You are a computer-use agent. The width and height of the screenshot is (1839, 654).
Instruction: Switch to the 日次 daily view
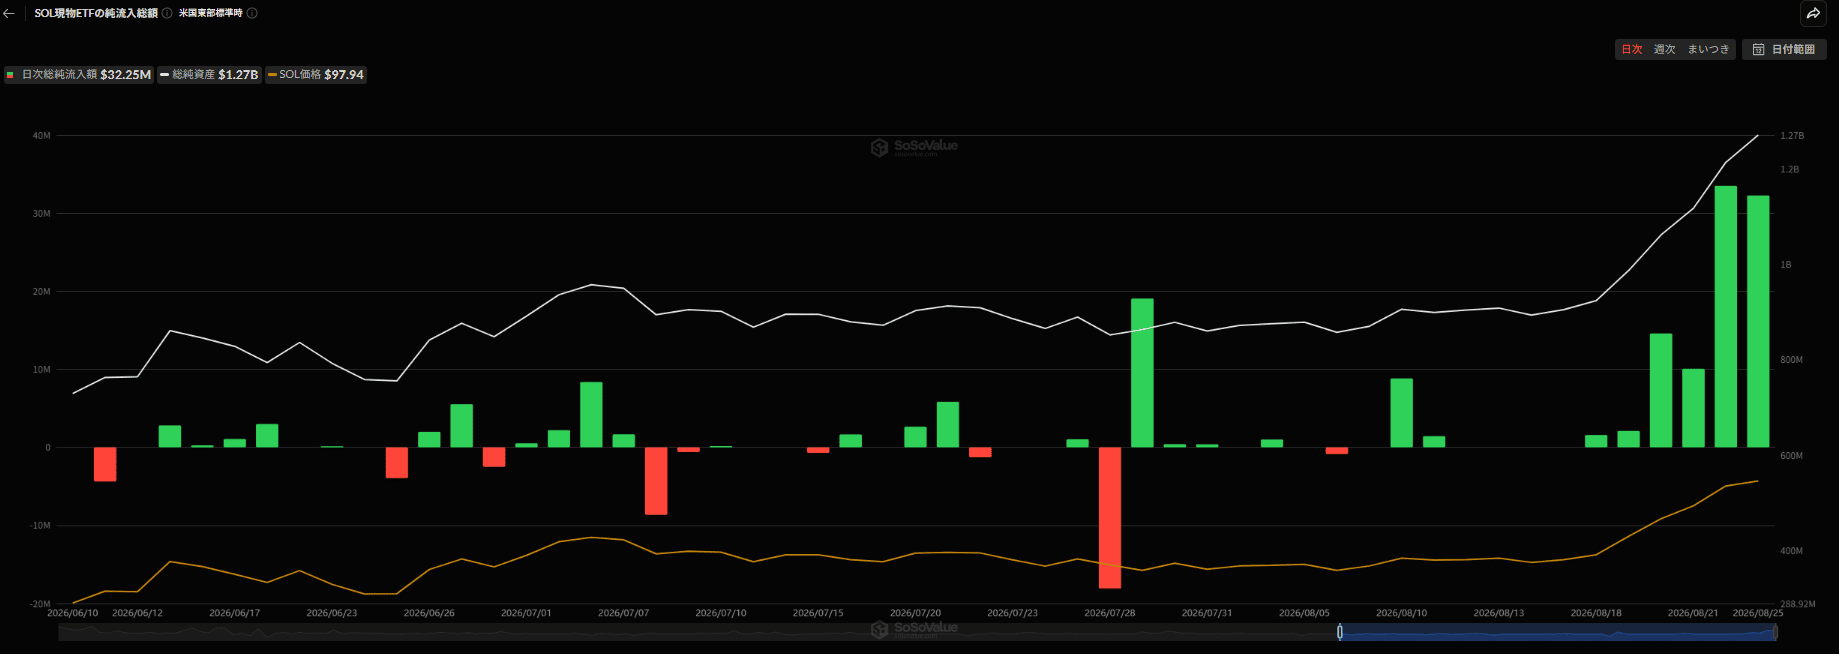1632,49
